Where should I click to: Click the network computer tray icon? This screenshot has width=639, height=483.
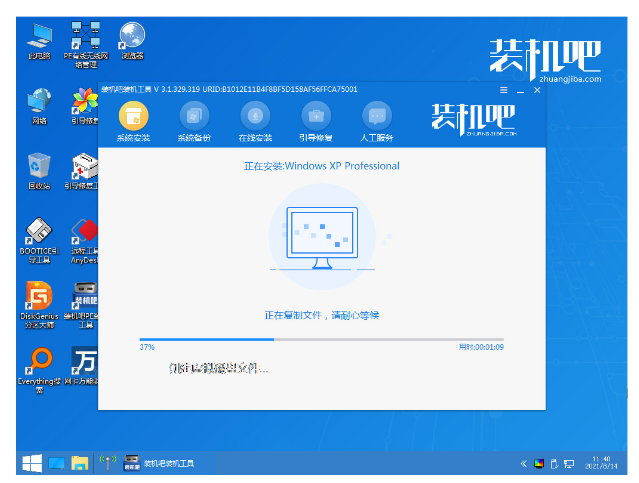[569, 464]
